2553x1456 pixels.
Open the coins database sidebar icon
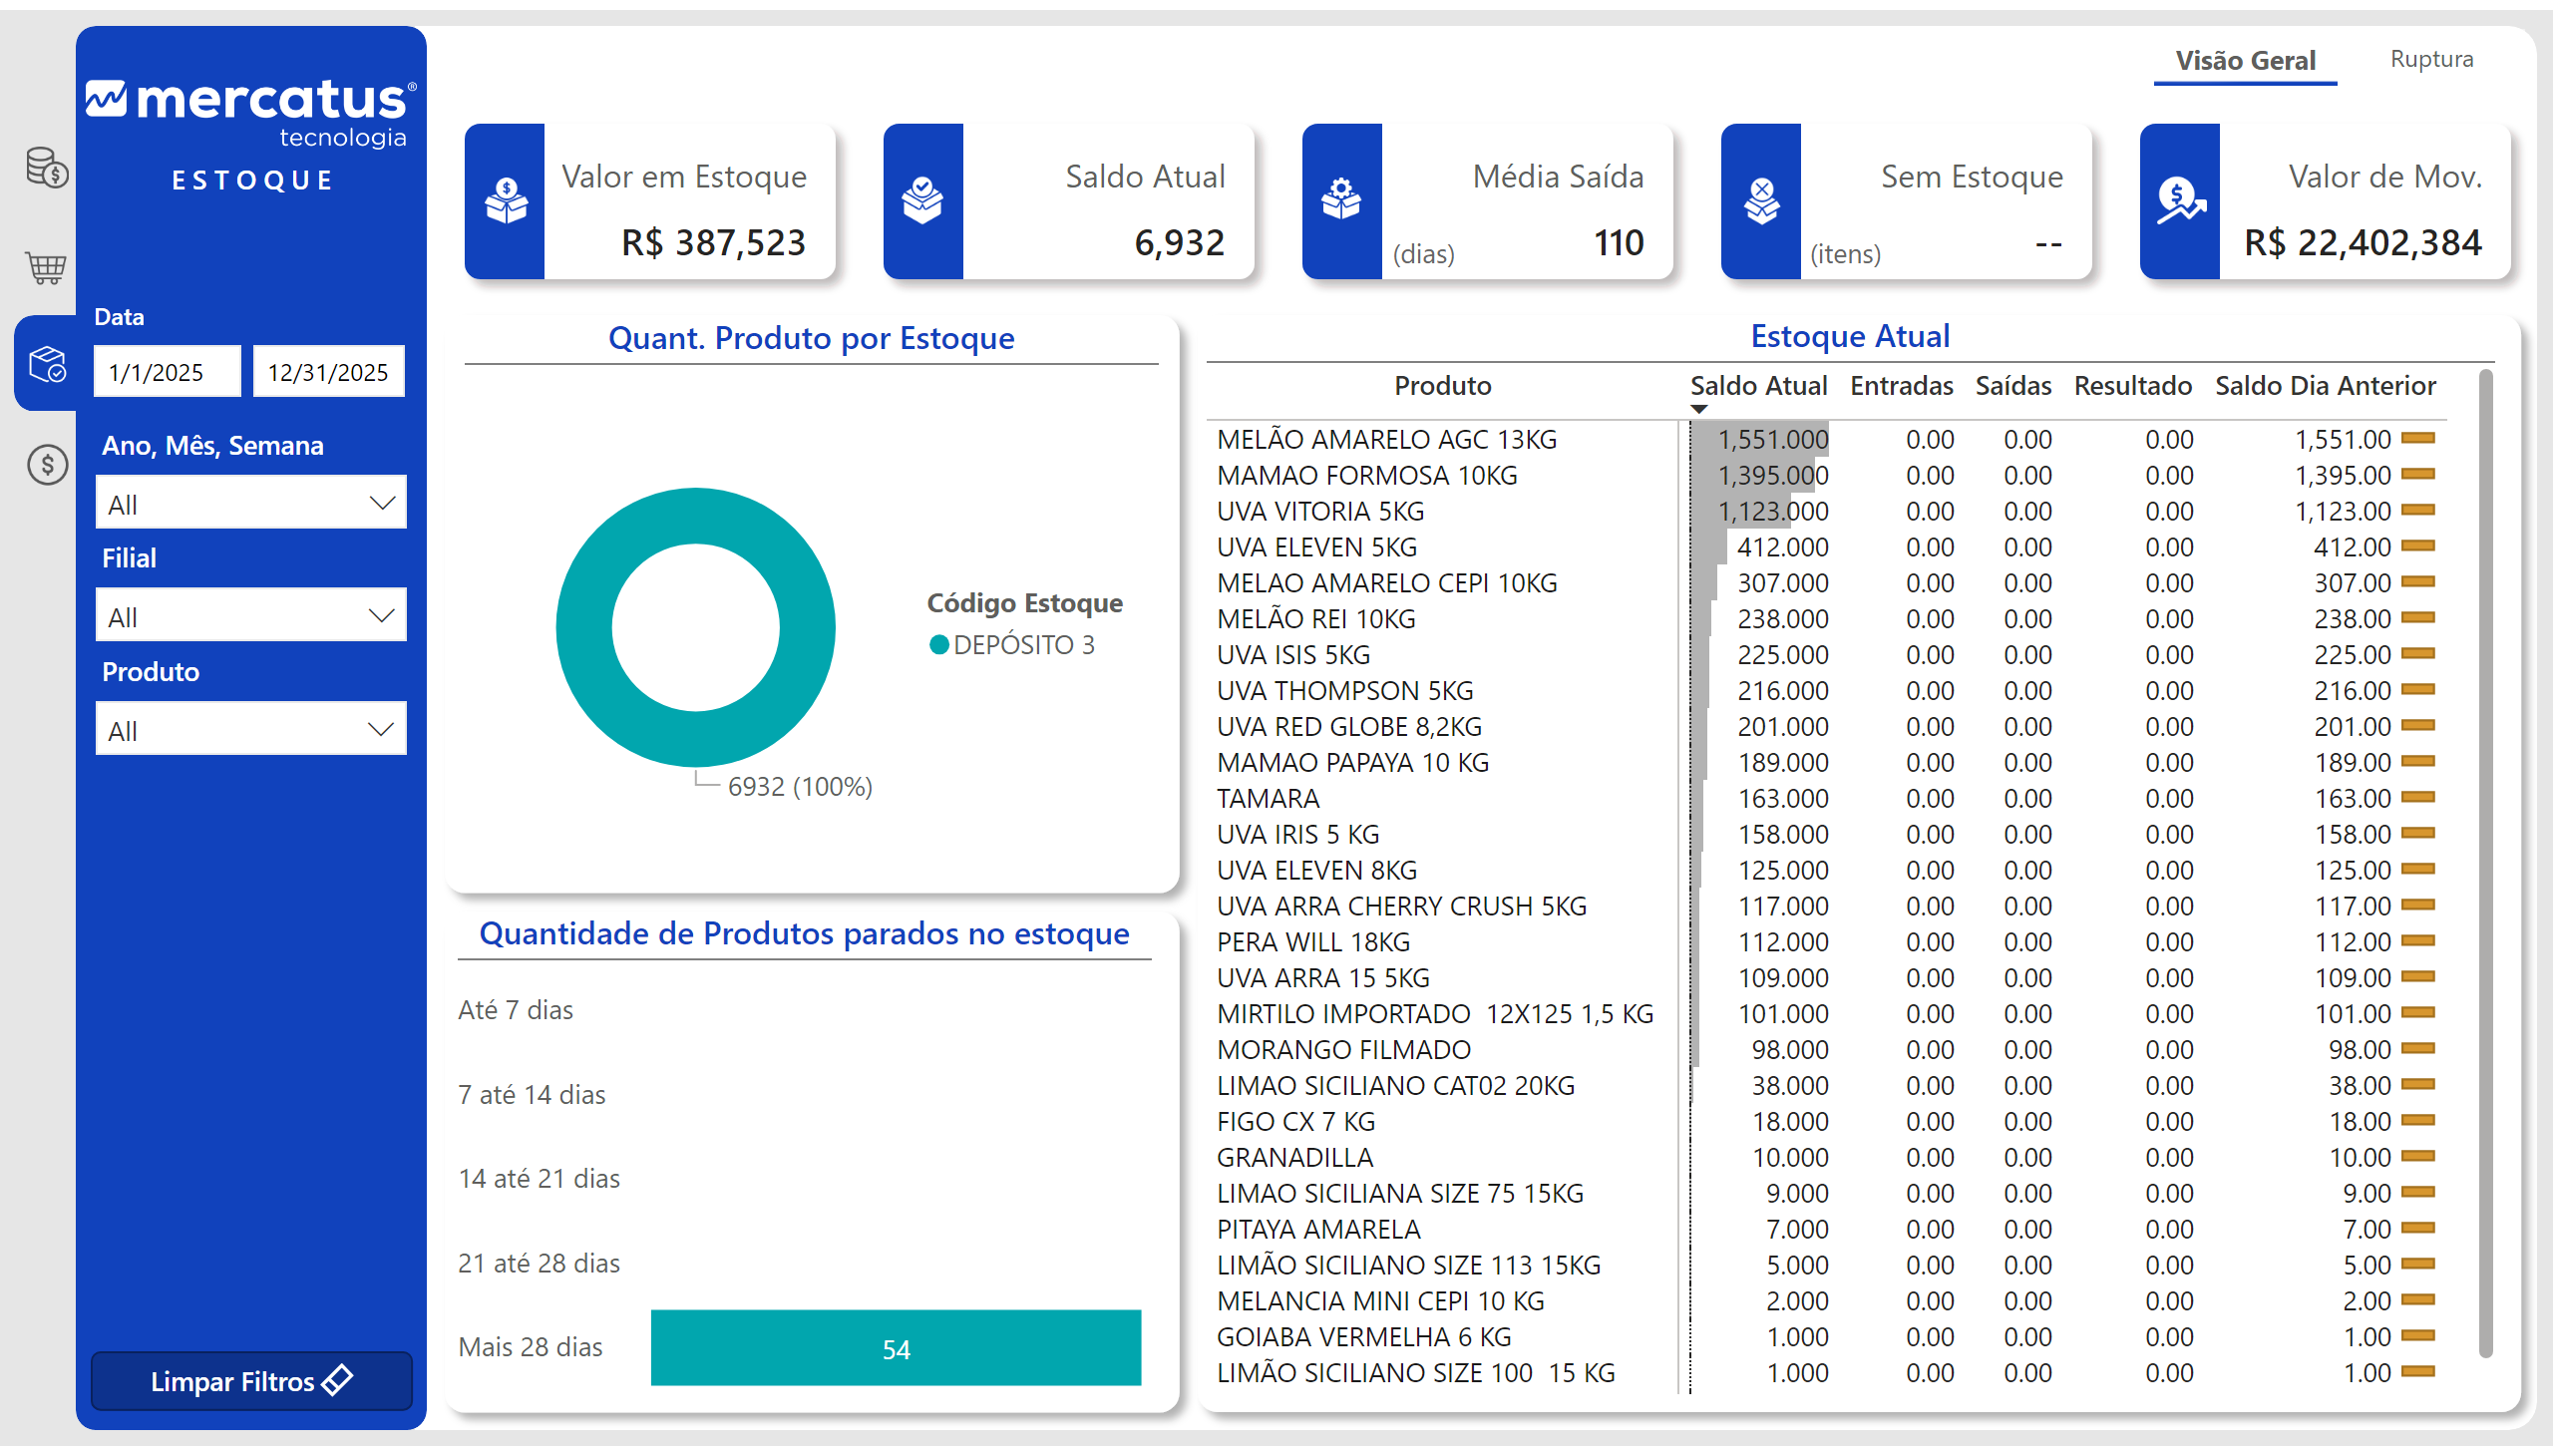46,167
